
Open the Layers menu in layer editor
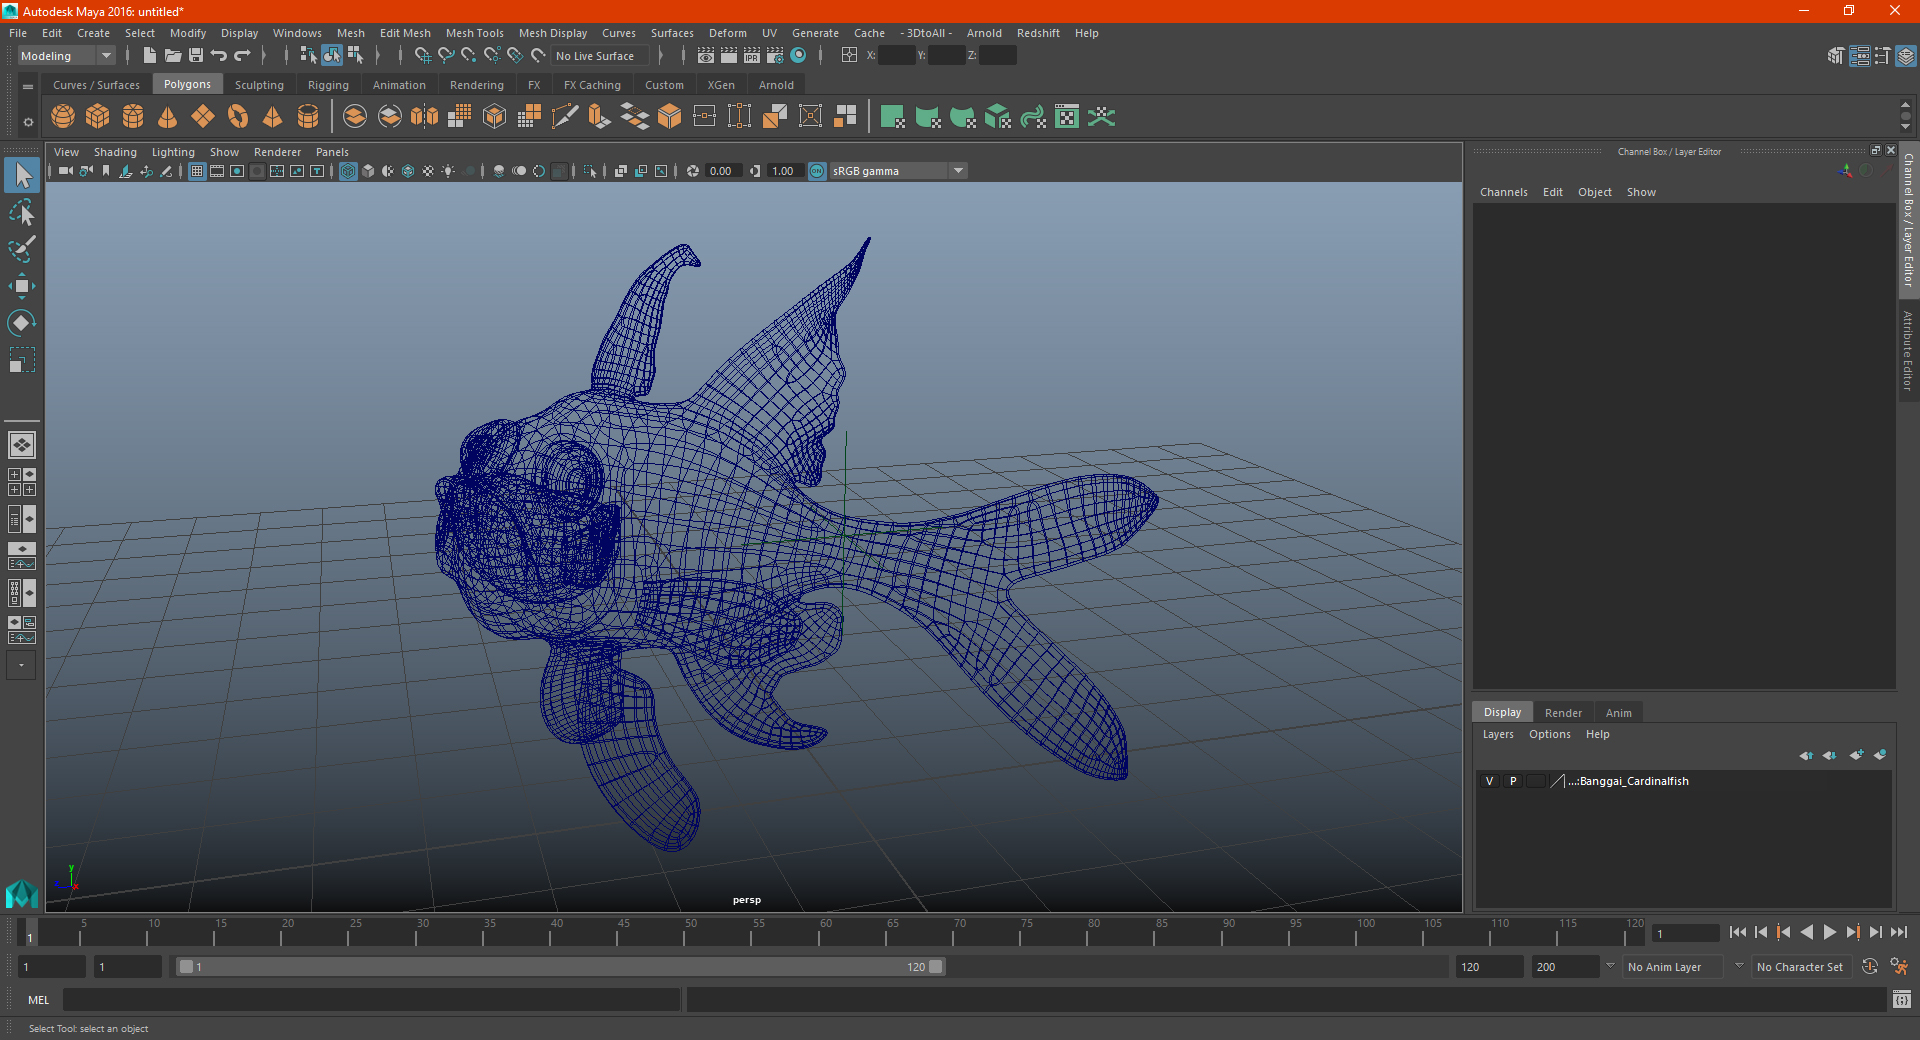1497,734
